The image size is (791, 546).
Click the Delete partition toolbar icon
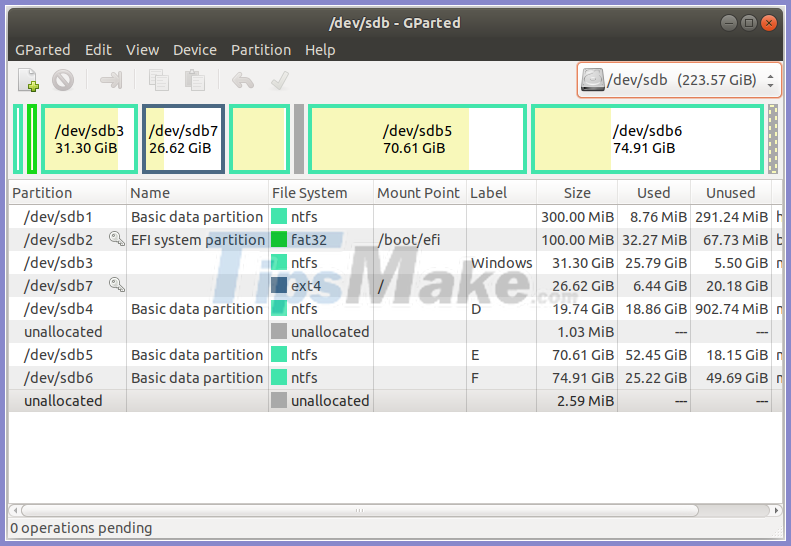pyautogui.click(x=63, y=80)
